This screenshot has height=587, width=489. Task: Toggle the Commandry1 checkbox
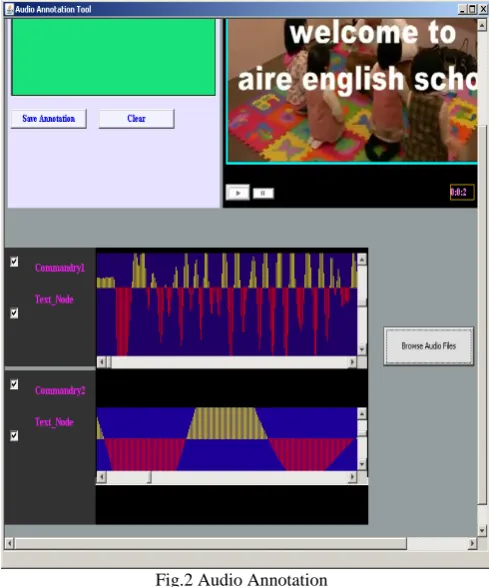click(14, 261)
